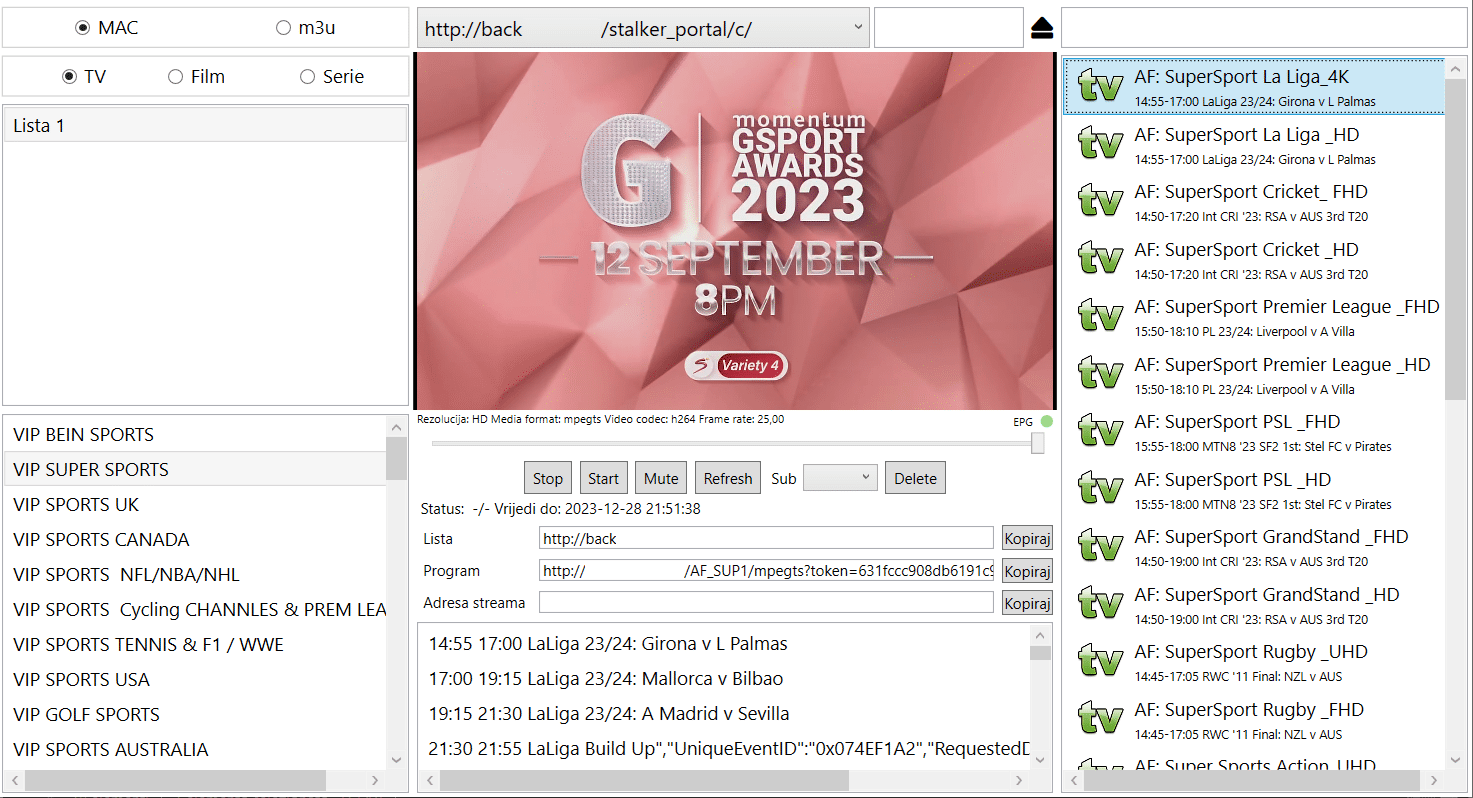Screen dimensions: 1473x798
Task: Select the MAC radio button
Action: (83, 28)
